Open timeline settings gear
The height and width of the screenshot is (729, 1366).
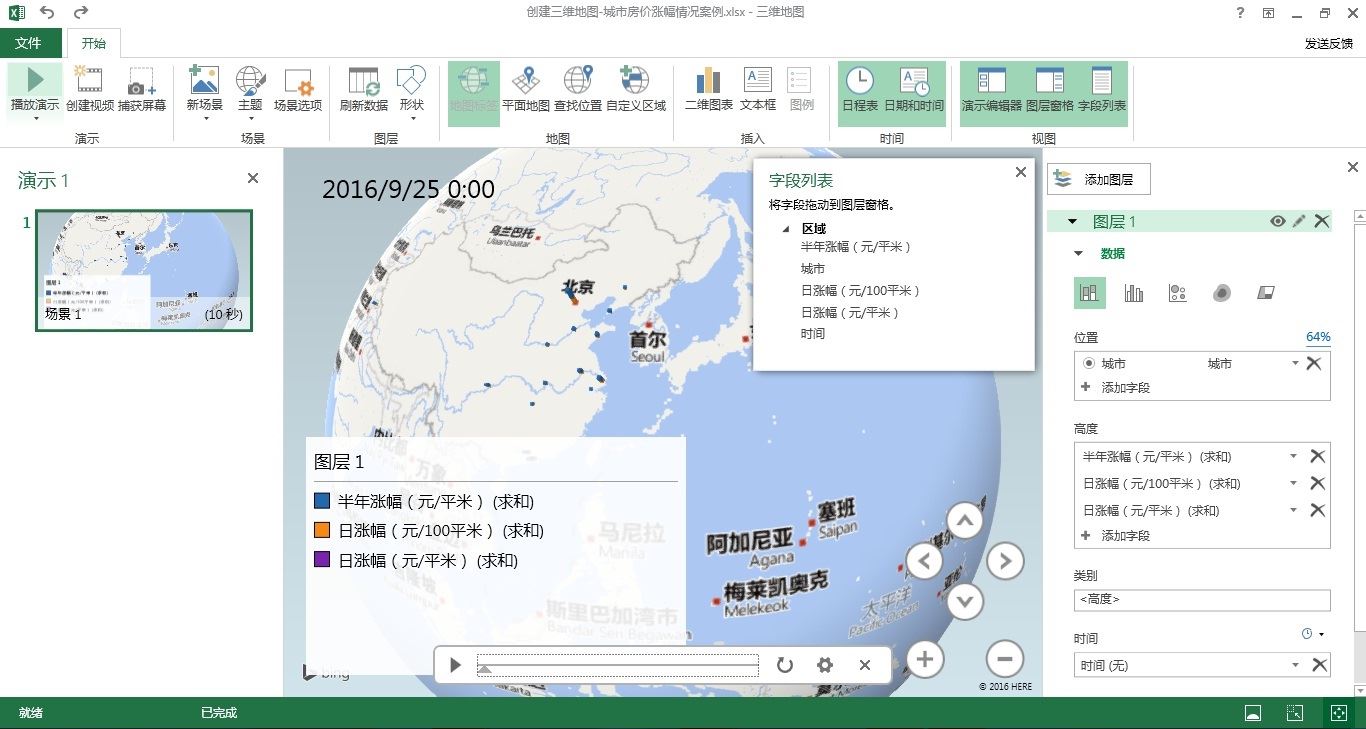pos(825,665)
